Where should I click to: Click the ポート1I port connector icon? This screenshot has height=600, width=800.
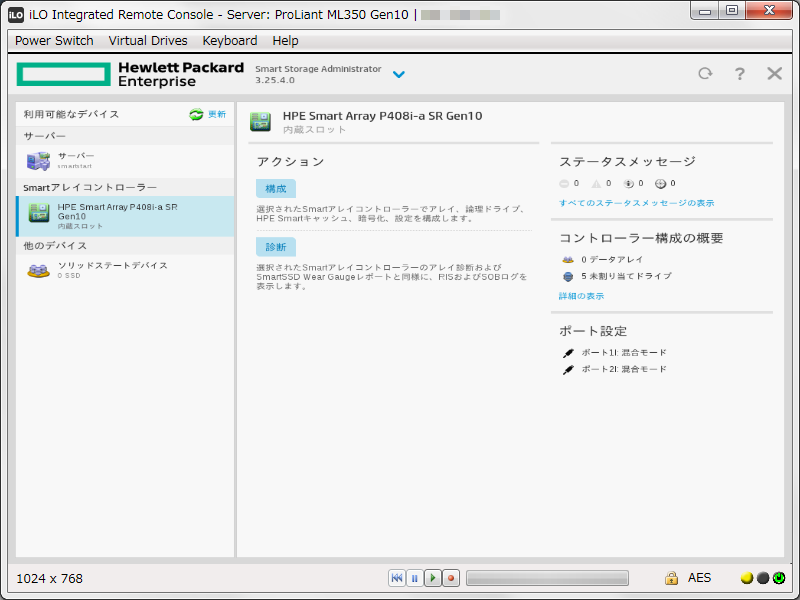click(568, 353)
